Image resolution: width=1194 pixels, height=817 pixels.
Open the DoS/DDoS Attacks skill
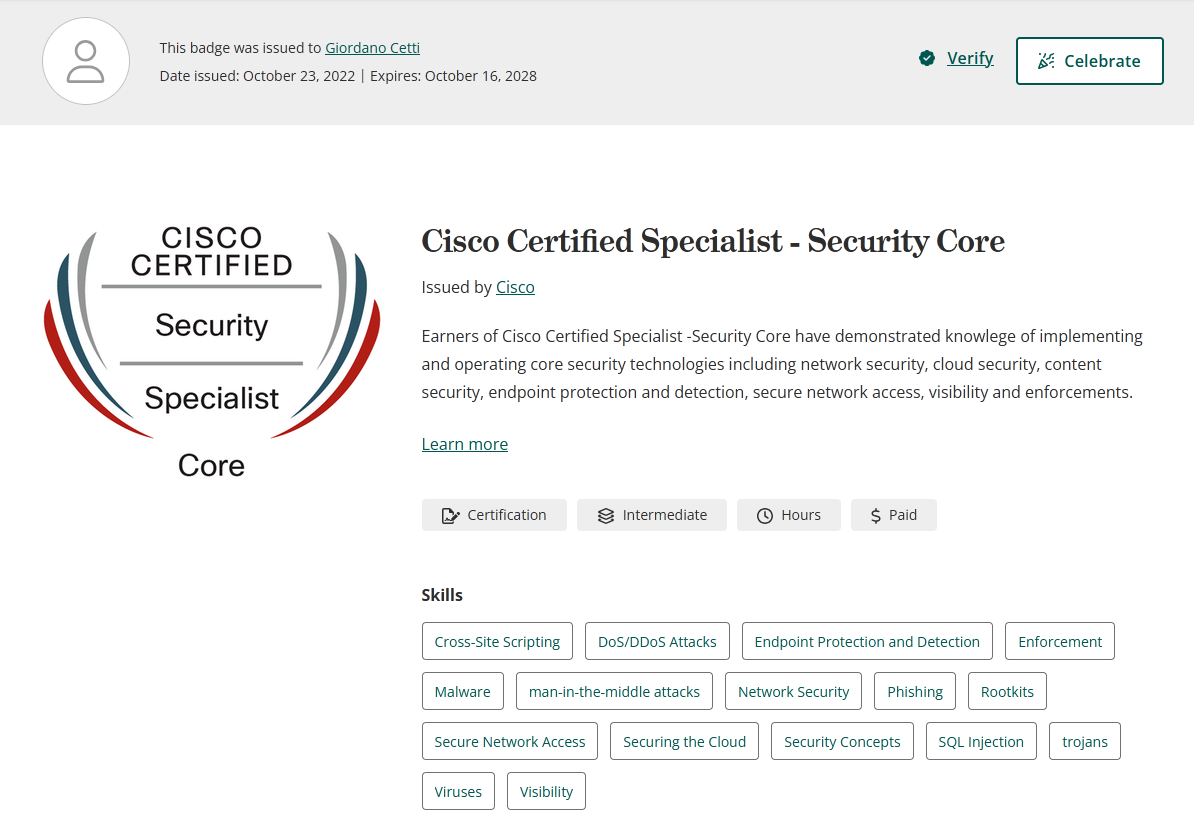point(657,641)
